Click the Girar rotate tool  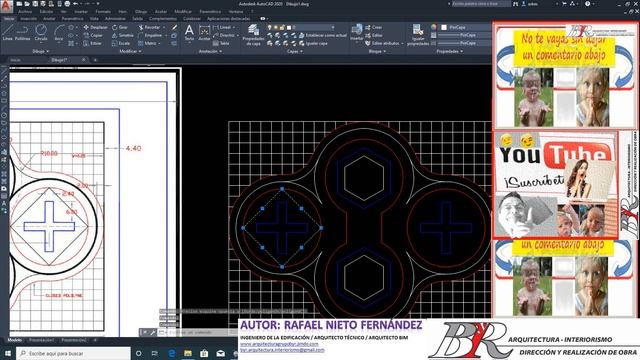pos(120,27)
